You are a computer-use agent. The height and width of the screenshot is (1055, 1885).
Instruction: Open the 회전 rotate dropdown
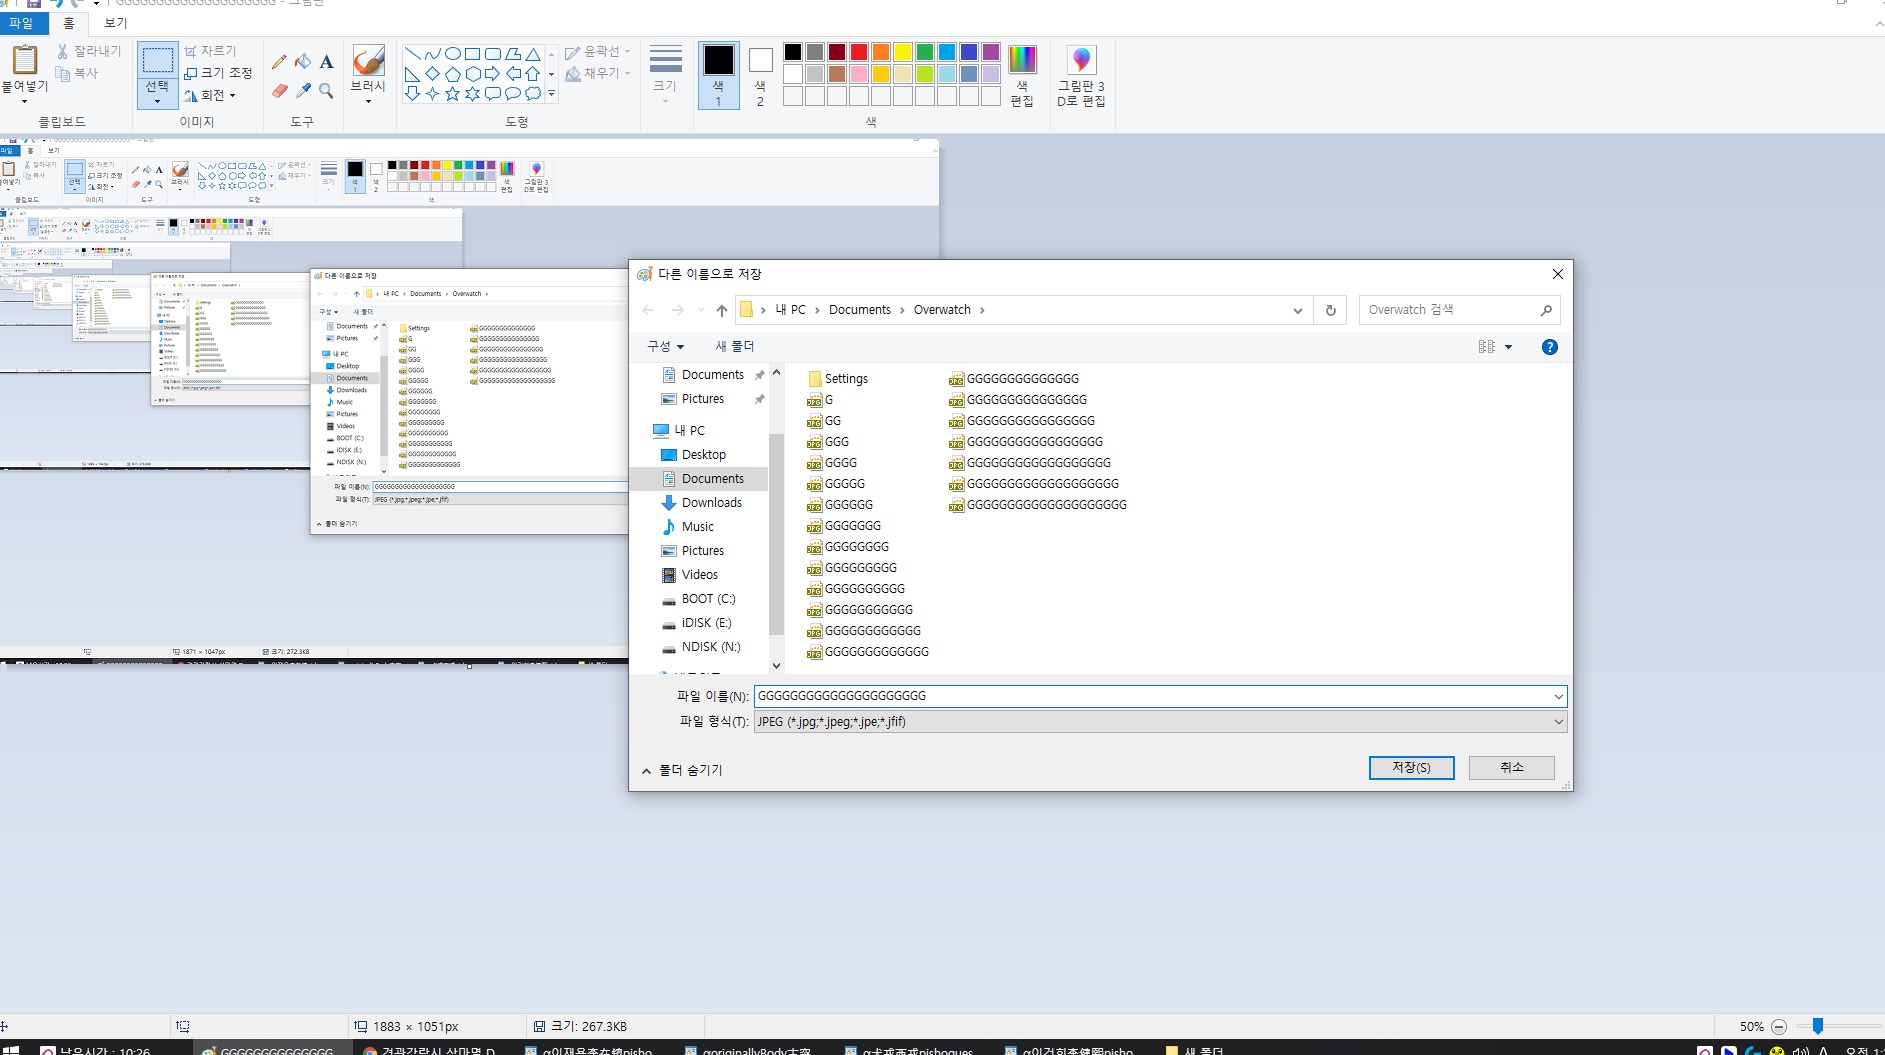(x=211, y=96)
